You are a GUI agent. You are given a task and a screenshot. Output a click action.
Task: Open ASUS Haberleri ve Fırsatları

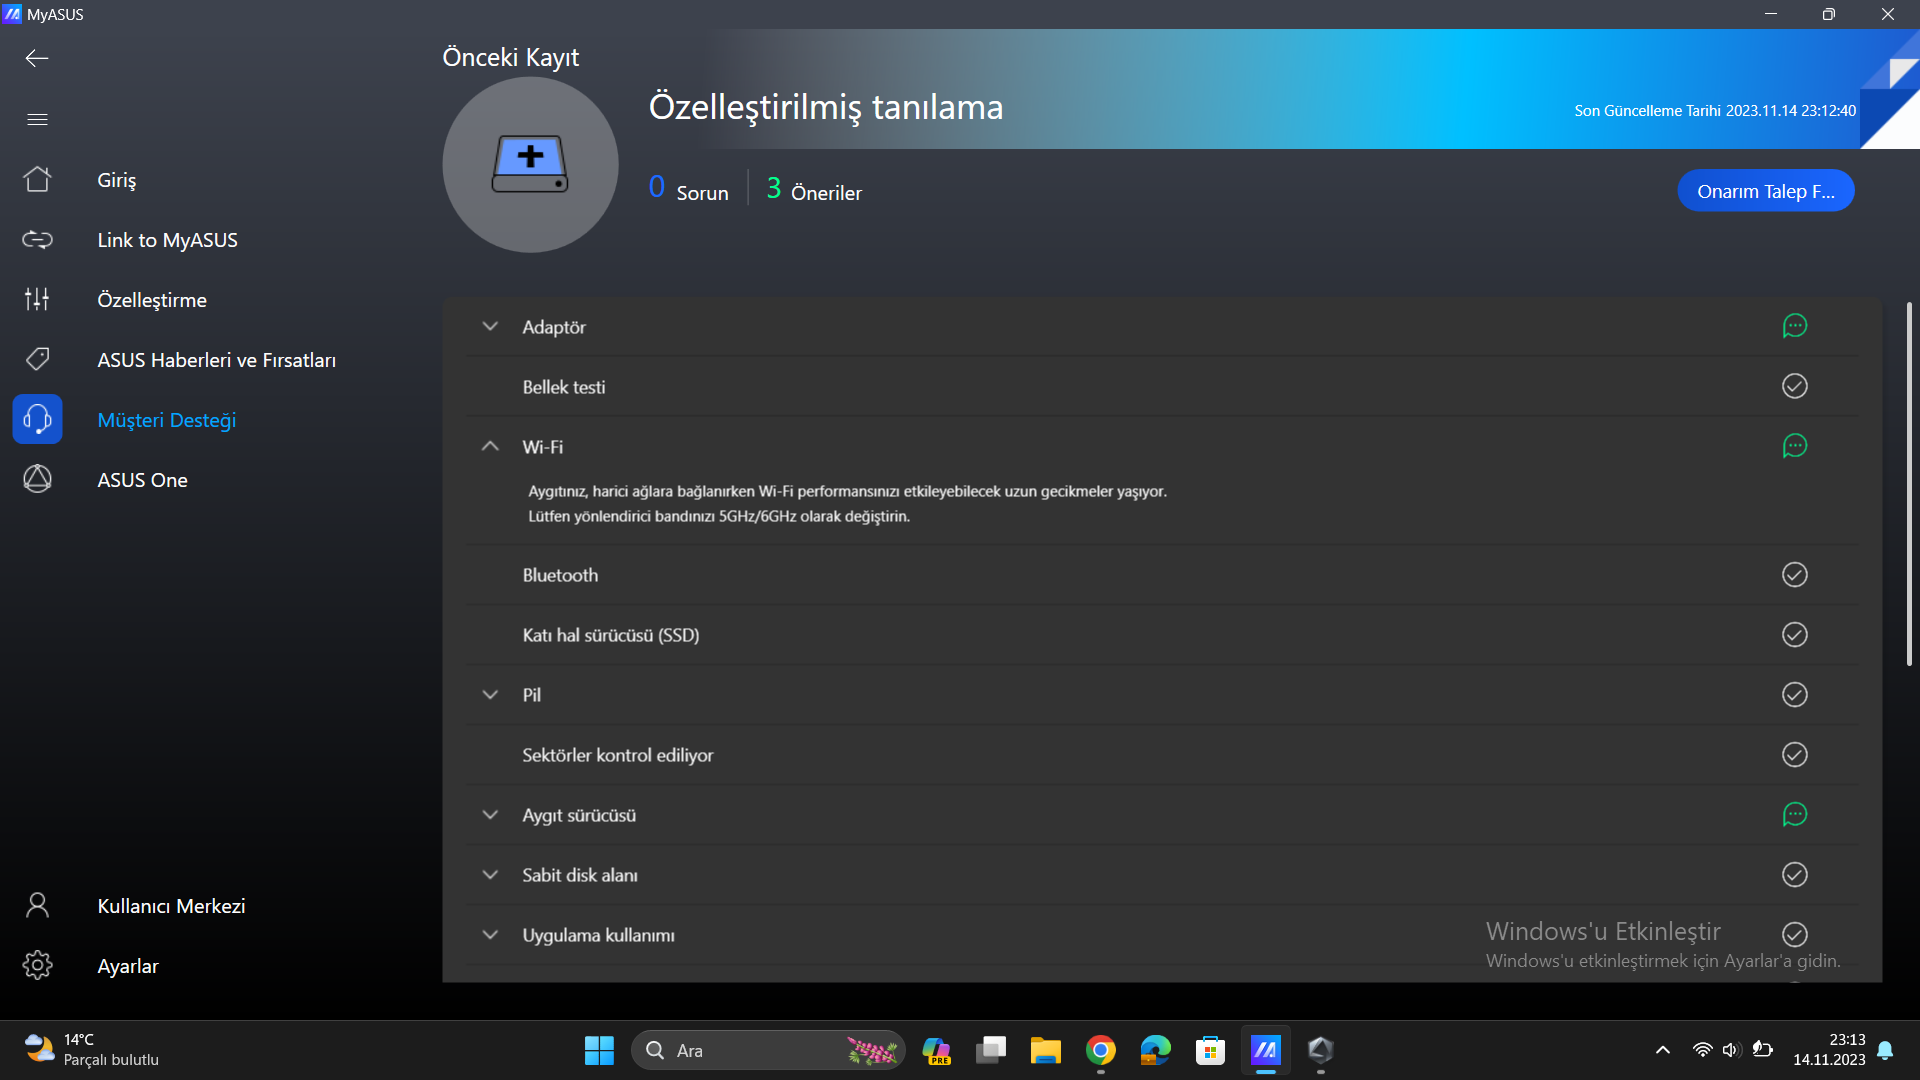point(216,360)
